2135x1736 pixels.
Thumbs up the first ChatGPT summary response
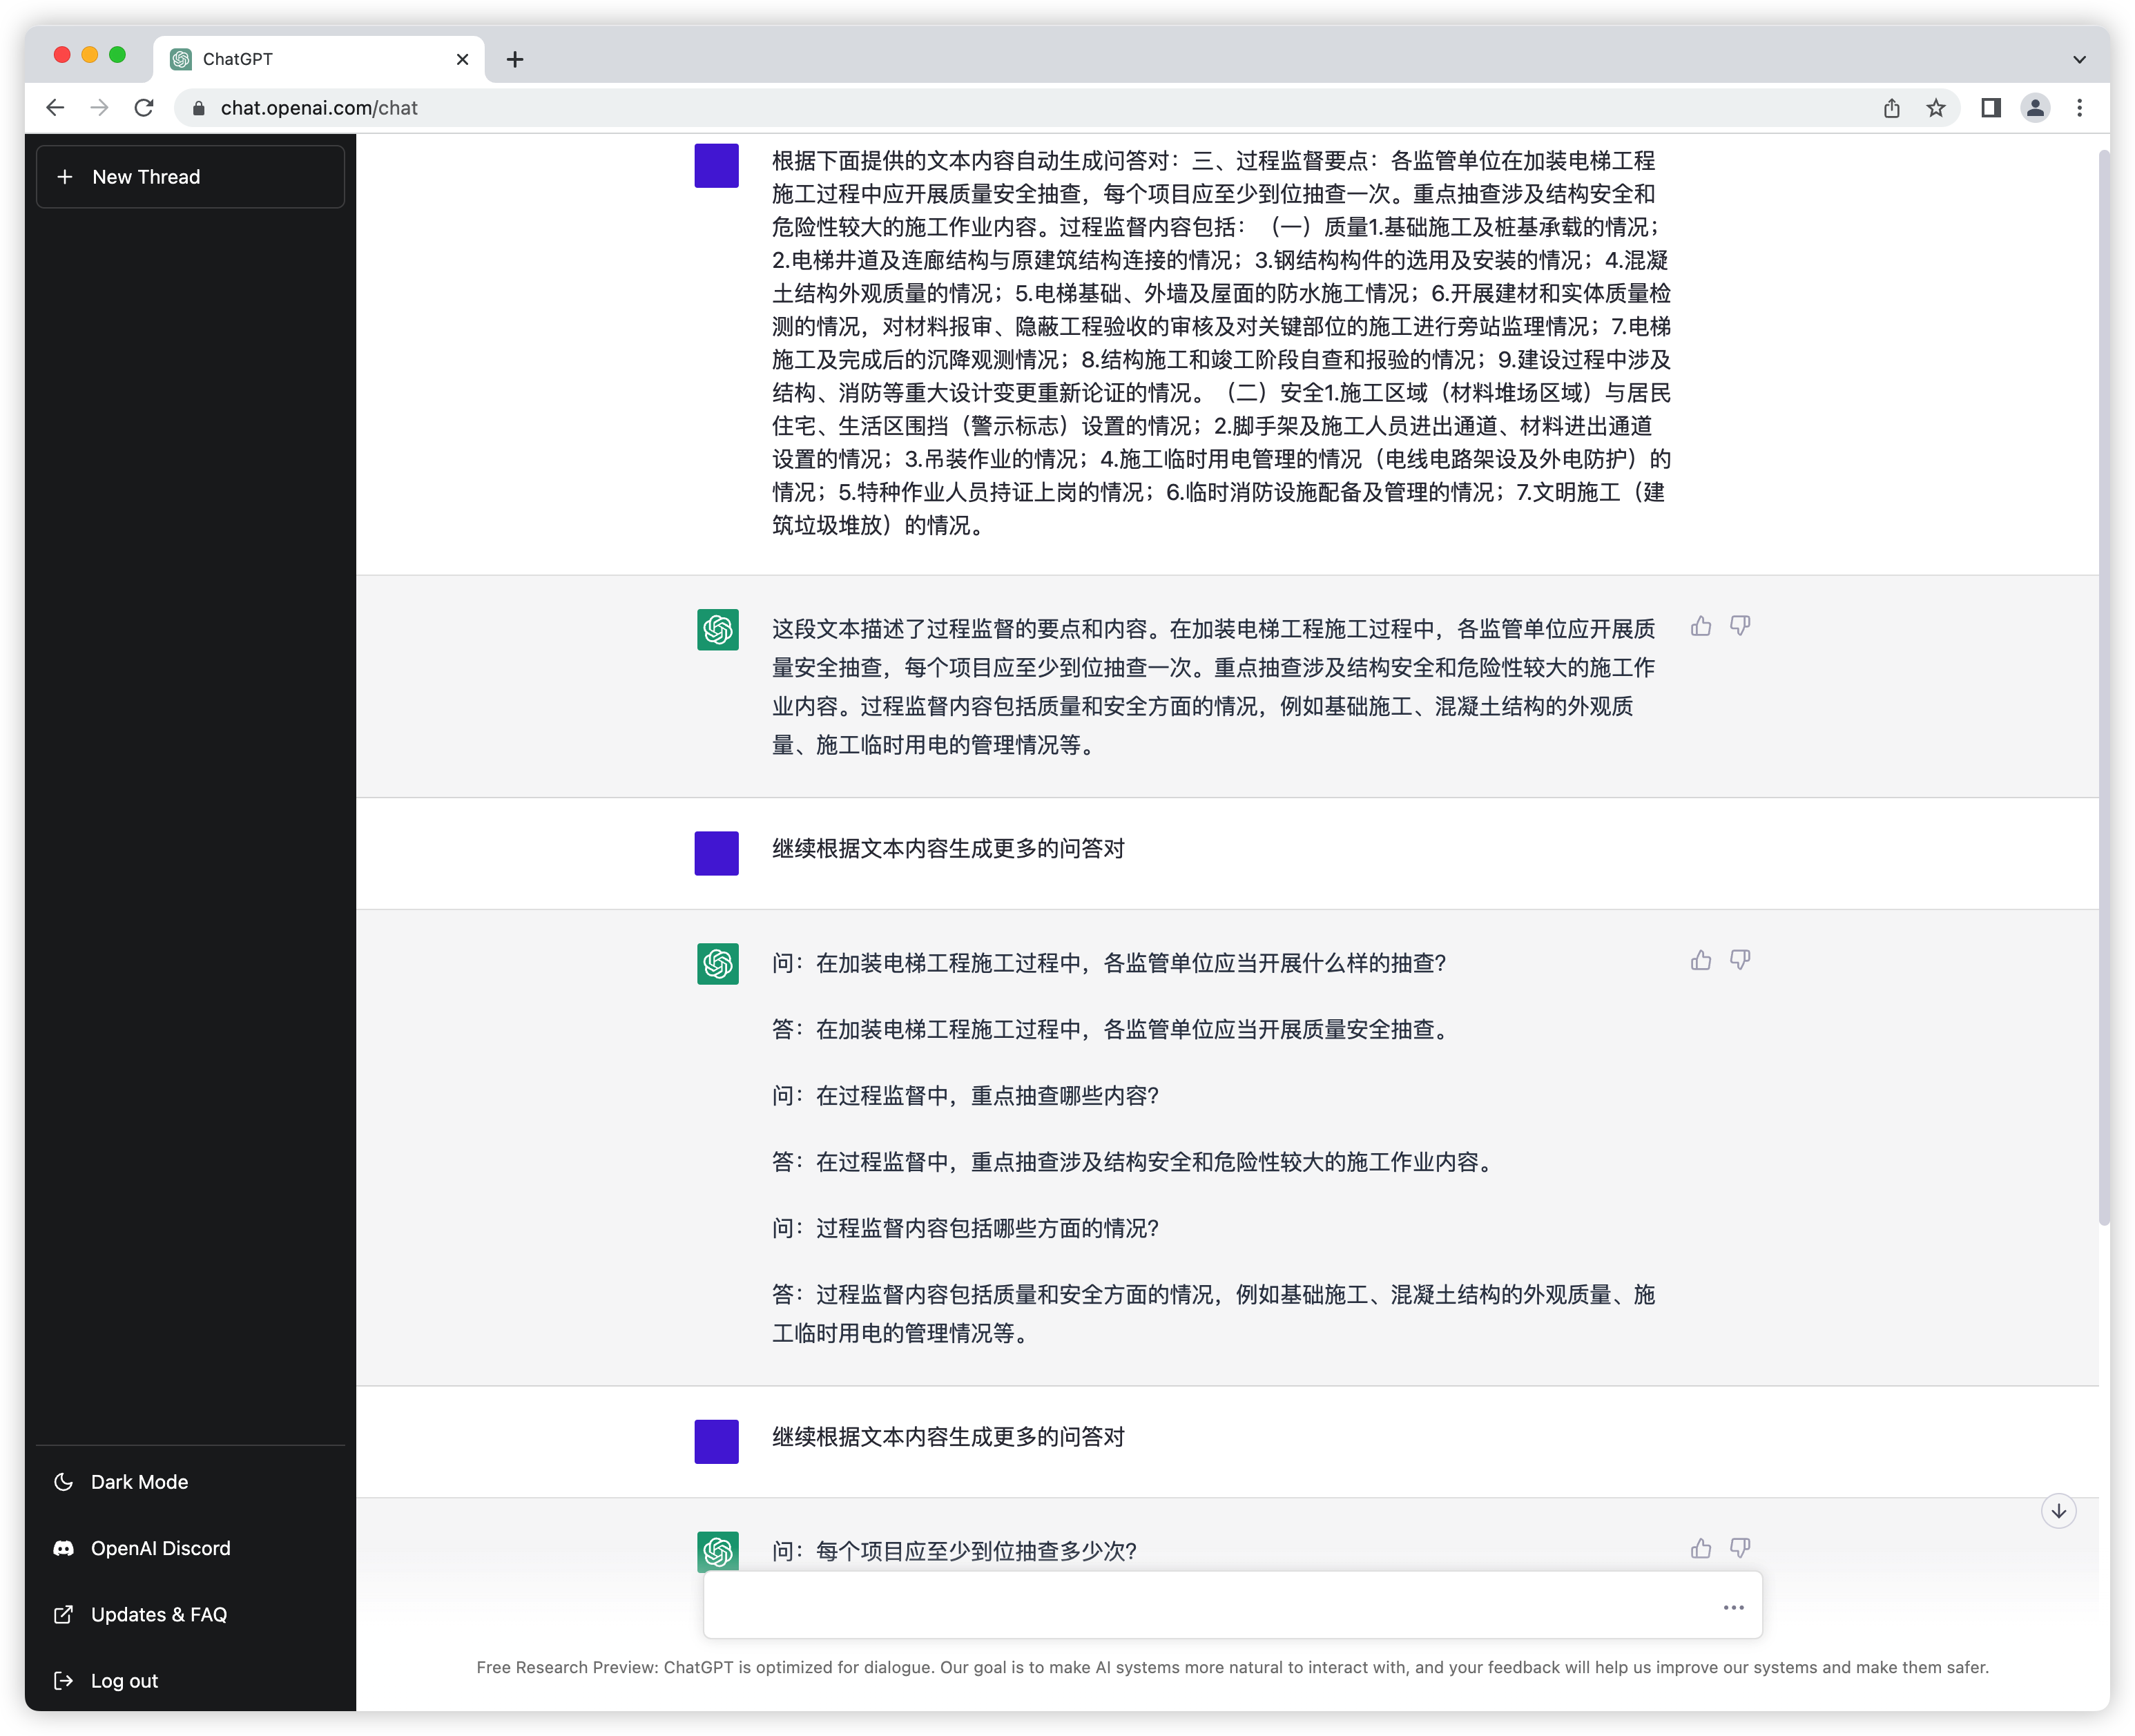[x=1700, y=627]
